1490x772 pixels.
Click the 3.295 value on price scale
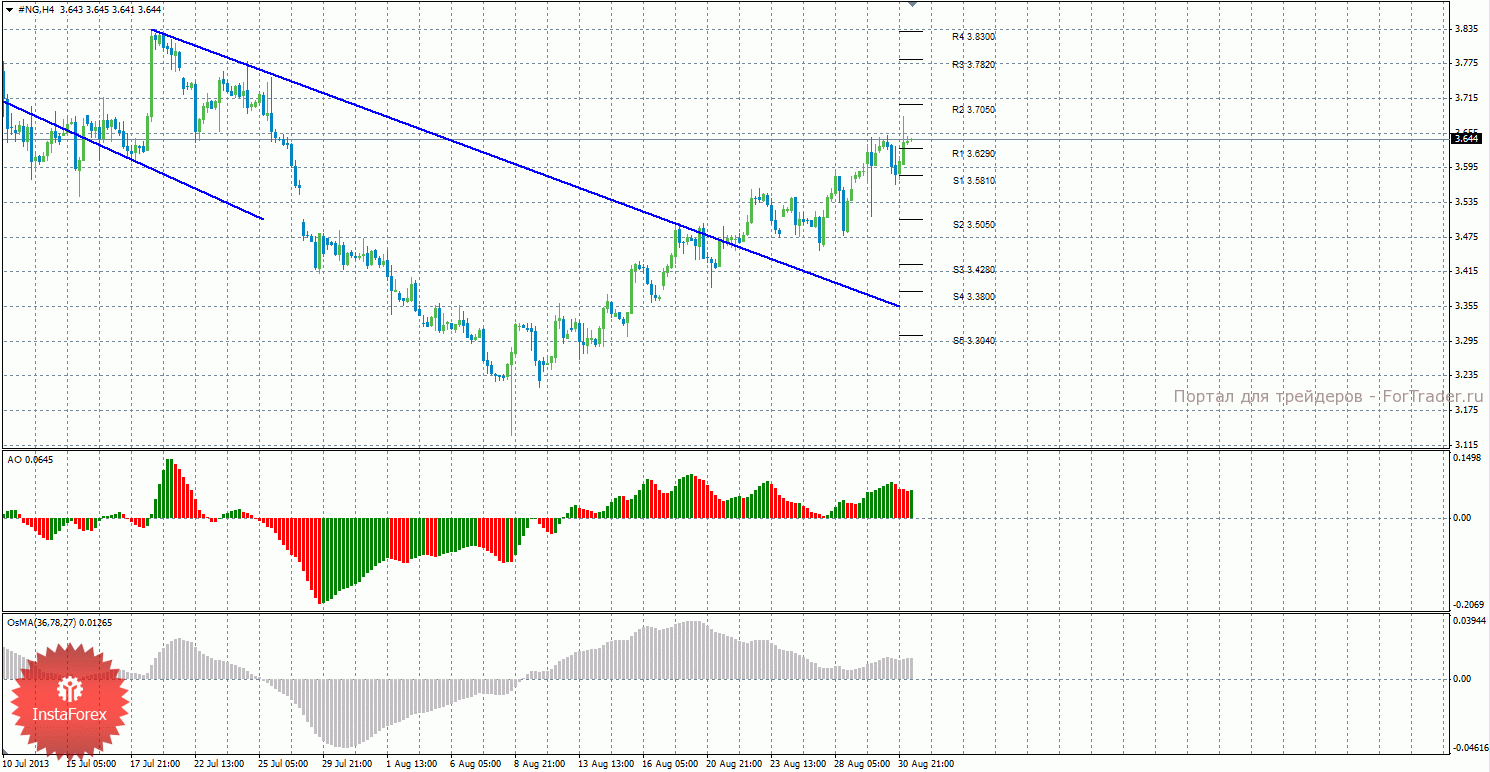point(1467,341)
